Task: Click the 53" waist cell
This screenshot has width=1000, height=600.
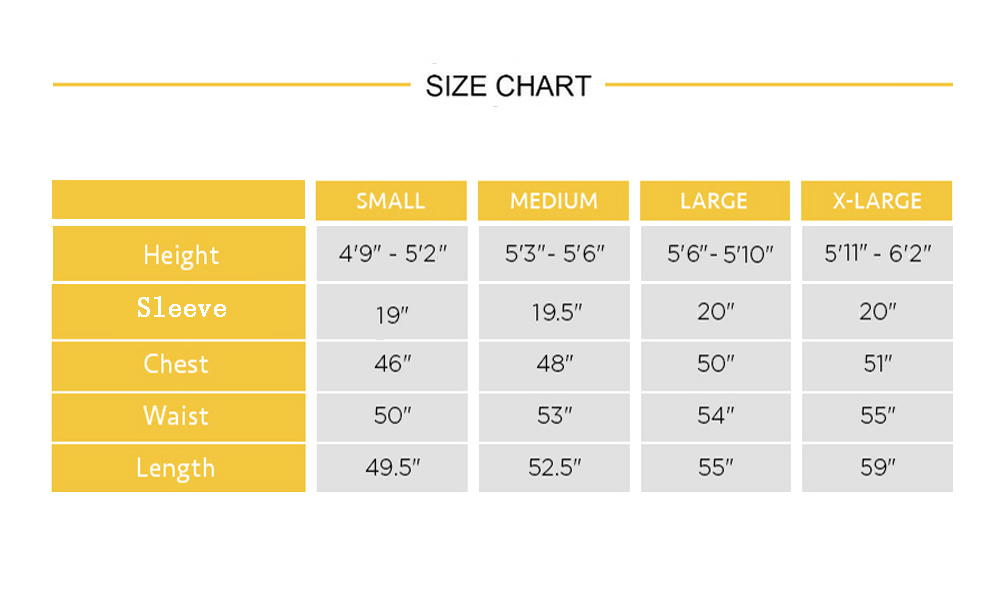Action: click(554, 418)
